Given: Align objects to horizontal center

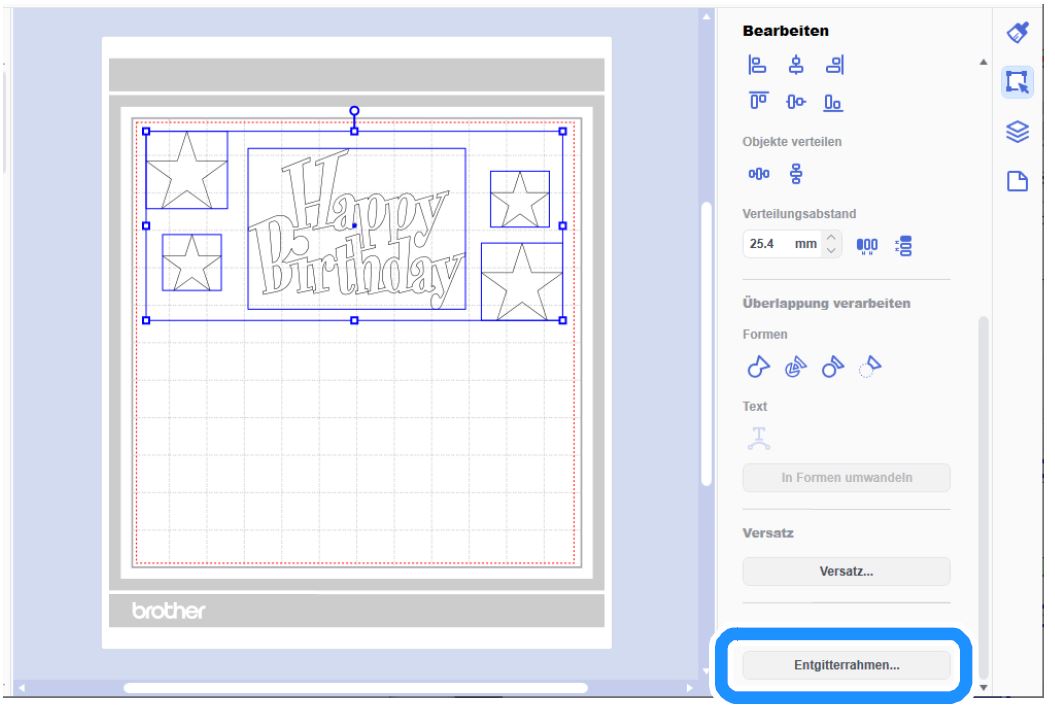Looking at the screenshot, I should pos(795,65).
